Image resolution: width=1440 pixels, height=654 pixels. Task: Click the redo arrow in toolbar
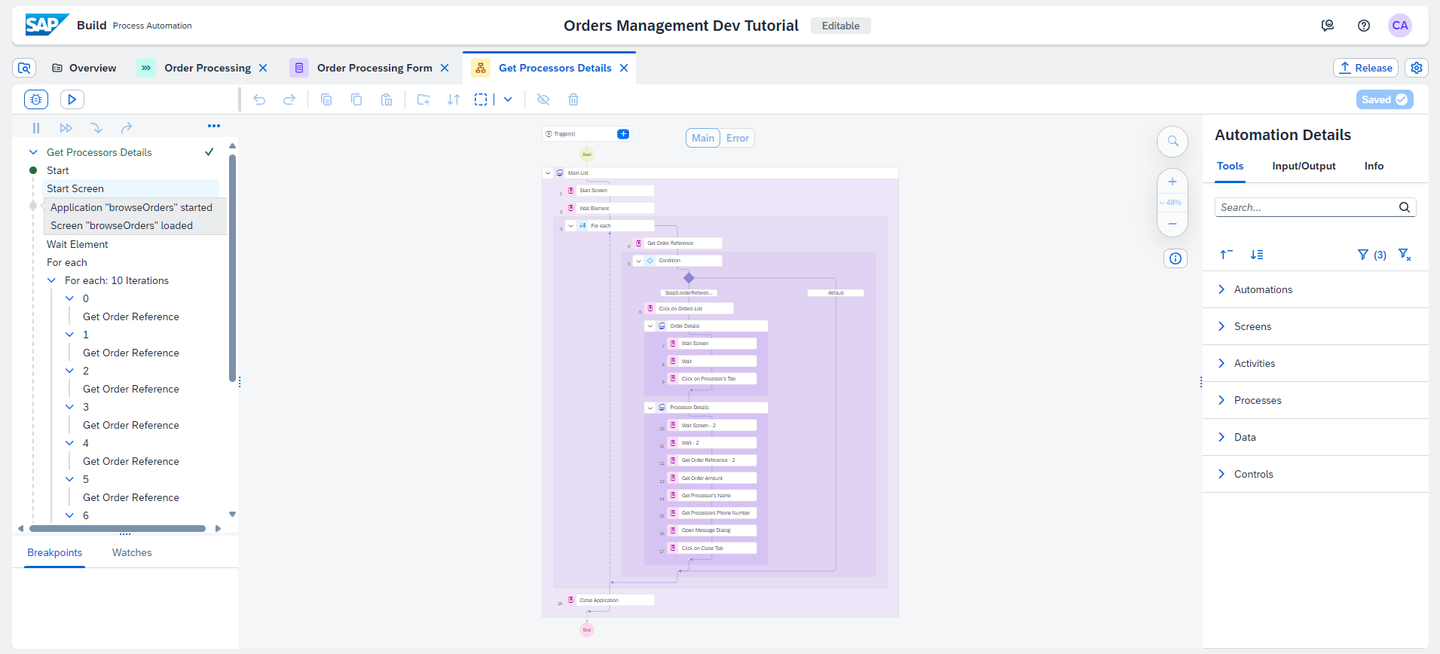(x=289, y=99)
